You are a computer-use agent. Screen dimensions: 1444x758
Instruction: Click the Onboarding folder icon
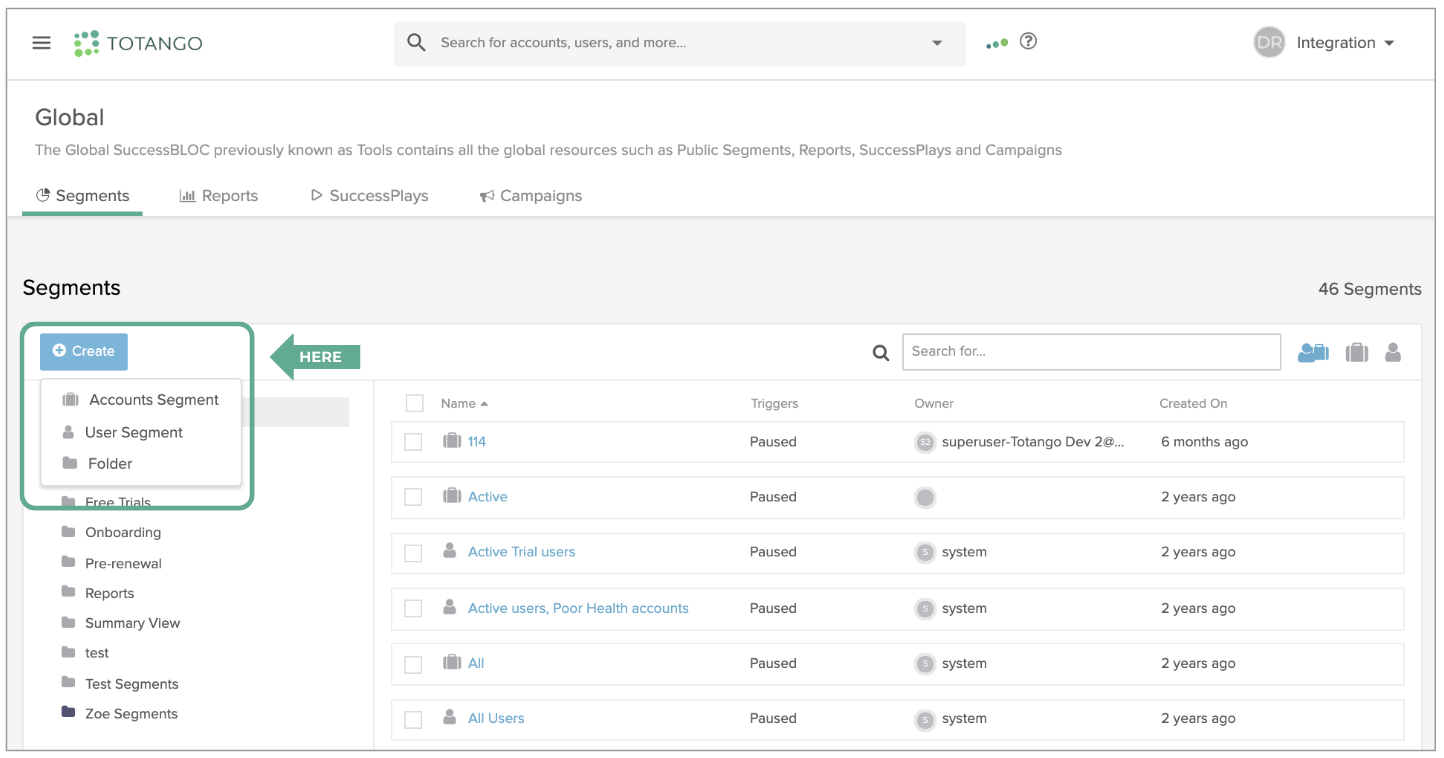click(68, 531)
